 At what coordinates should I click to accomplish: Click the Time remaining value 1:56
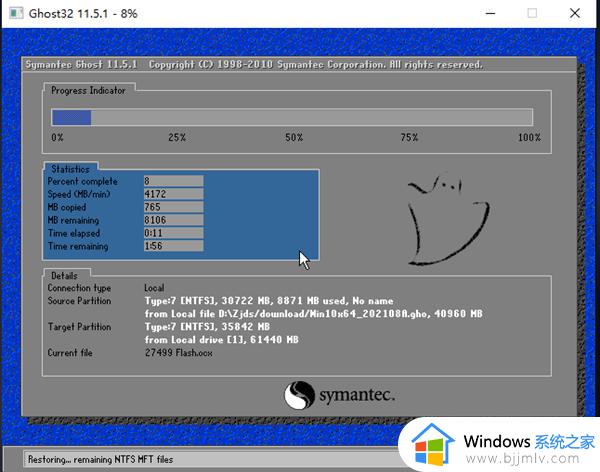click(173, 246)
